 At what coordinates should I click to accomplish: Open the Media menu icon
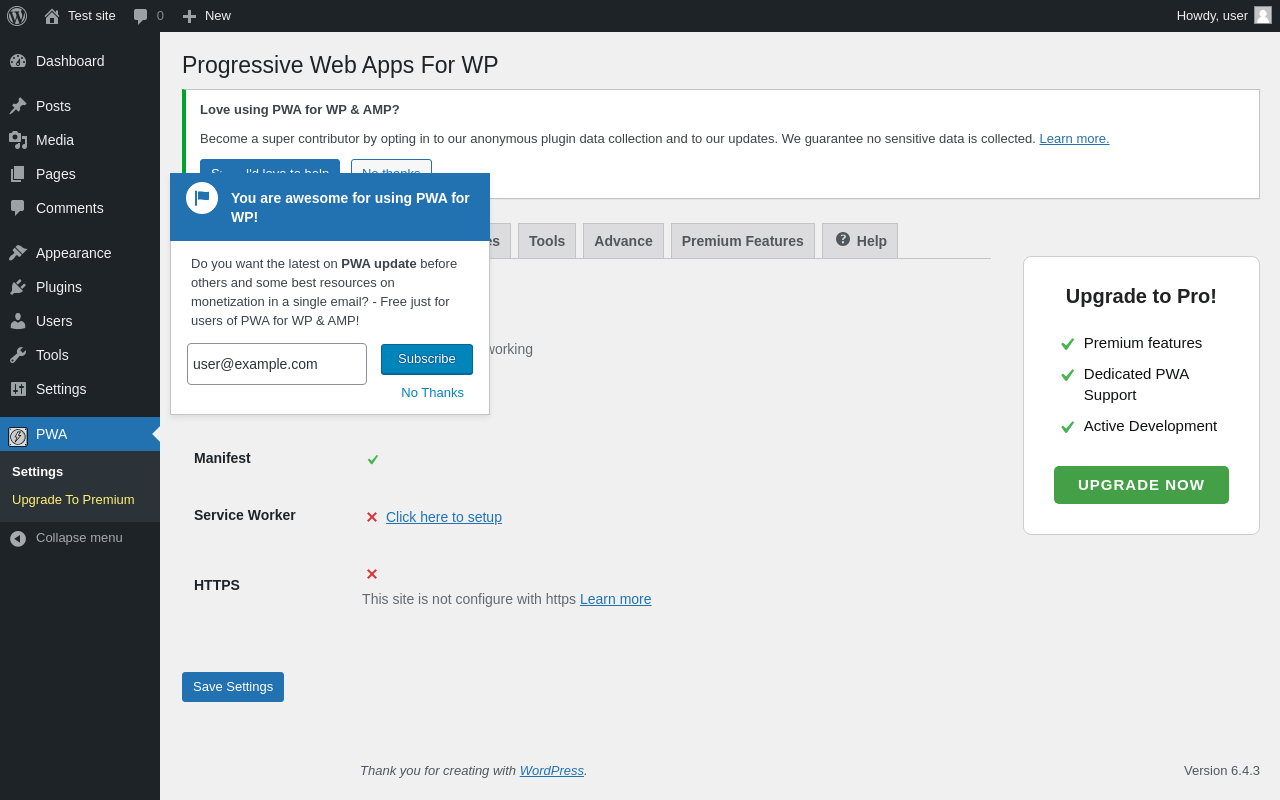pyautogui.click(x=18, y=140)
